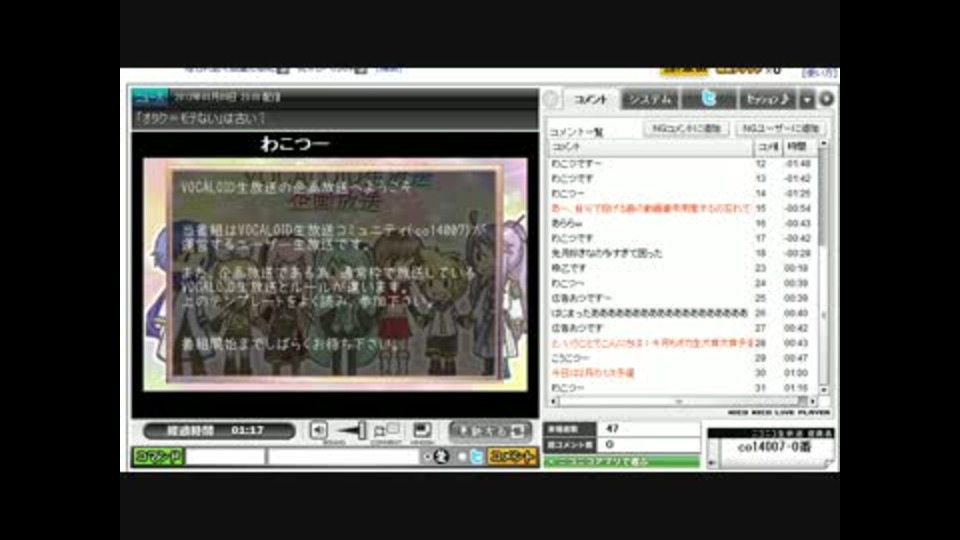The height and width of the screenshot is (540, 960).
Task: Select comment number 18 row
Action: click(x=682, y=253)
